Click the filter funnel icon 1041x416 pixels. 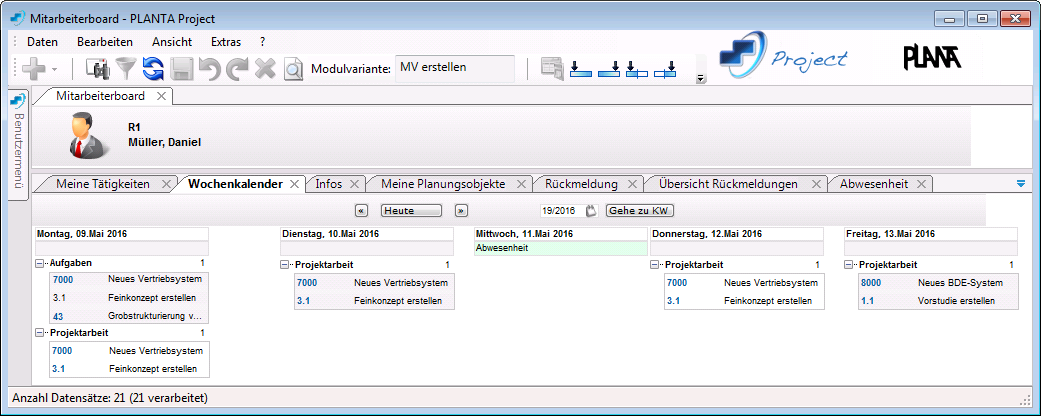click(127, 69)
